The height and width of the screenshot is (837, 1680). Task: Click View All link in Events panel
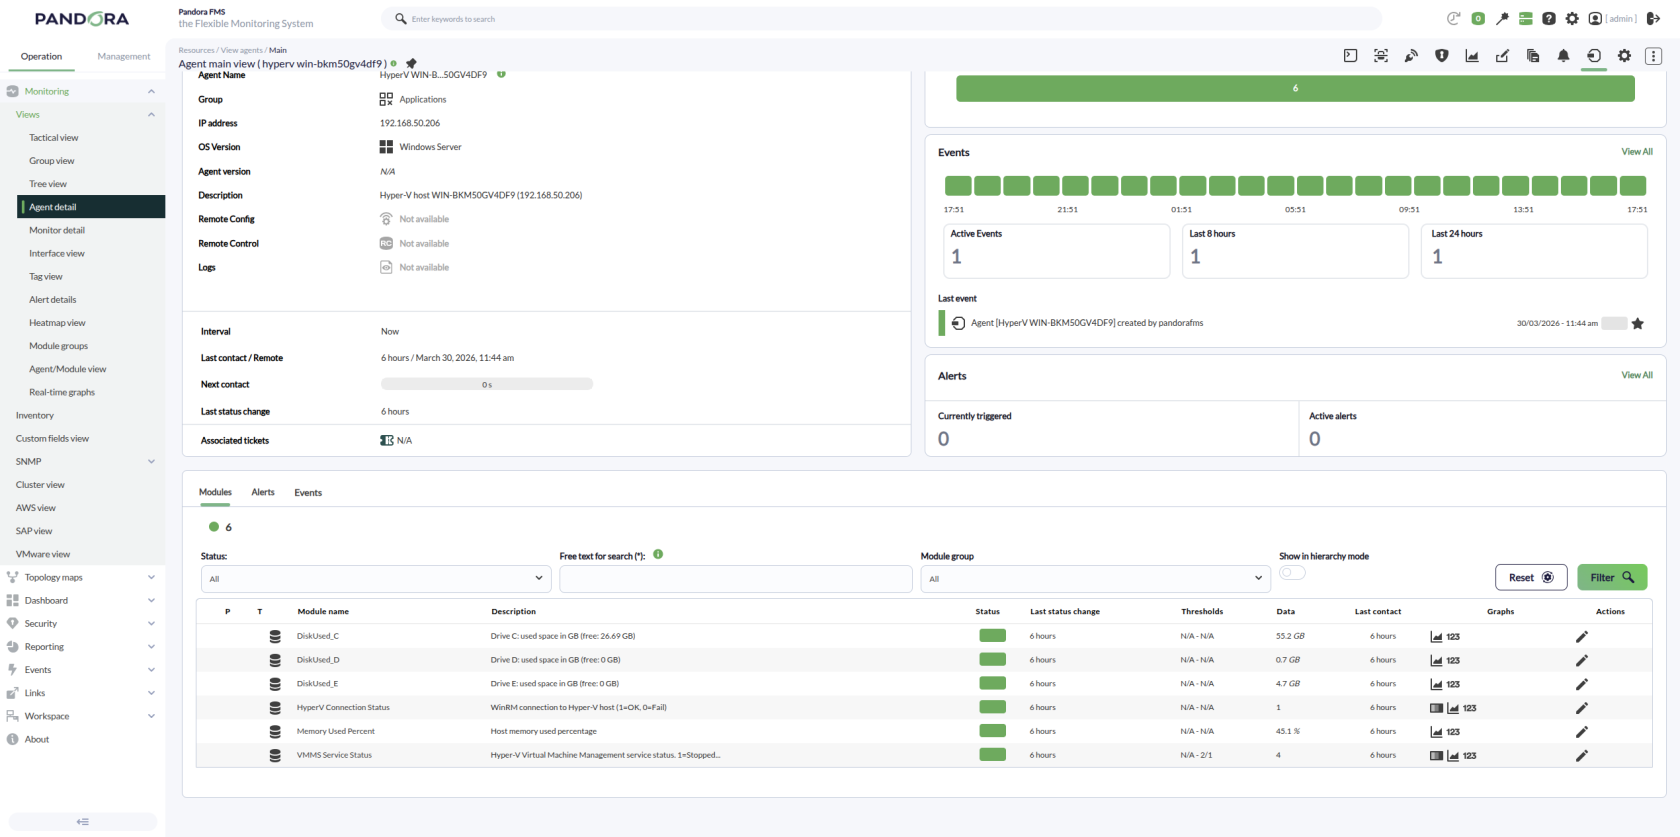(x=1637, y=152)
